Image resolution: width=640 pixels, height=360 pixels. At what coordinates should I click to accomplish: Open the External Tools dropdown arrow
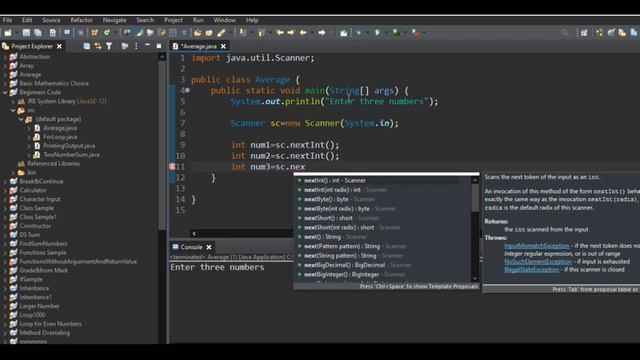424,33
